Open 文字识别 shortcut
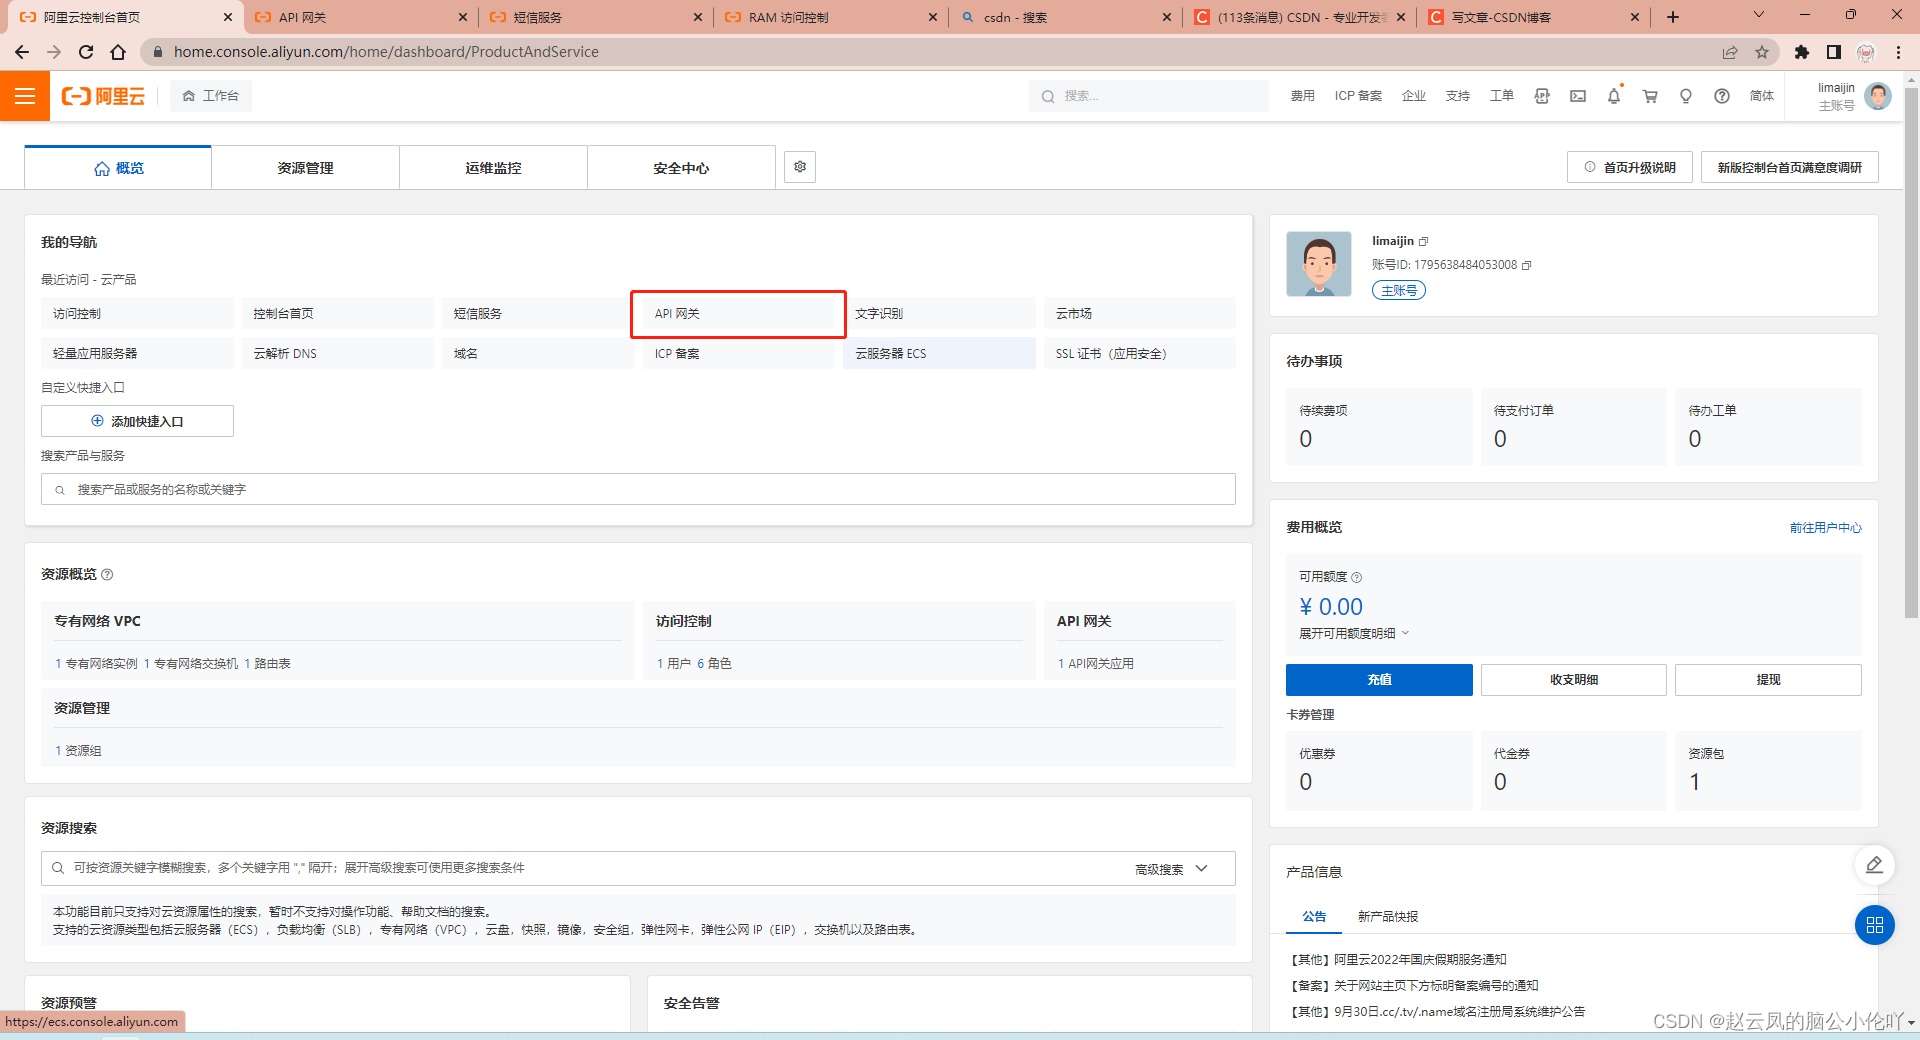1920x1040 pixels. [x=939, y=313]
